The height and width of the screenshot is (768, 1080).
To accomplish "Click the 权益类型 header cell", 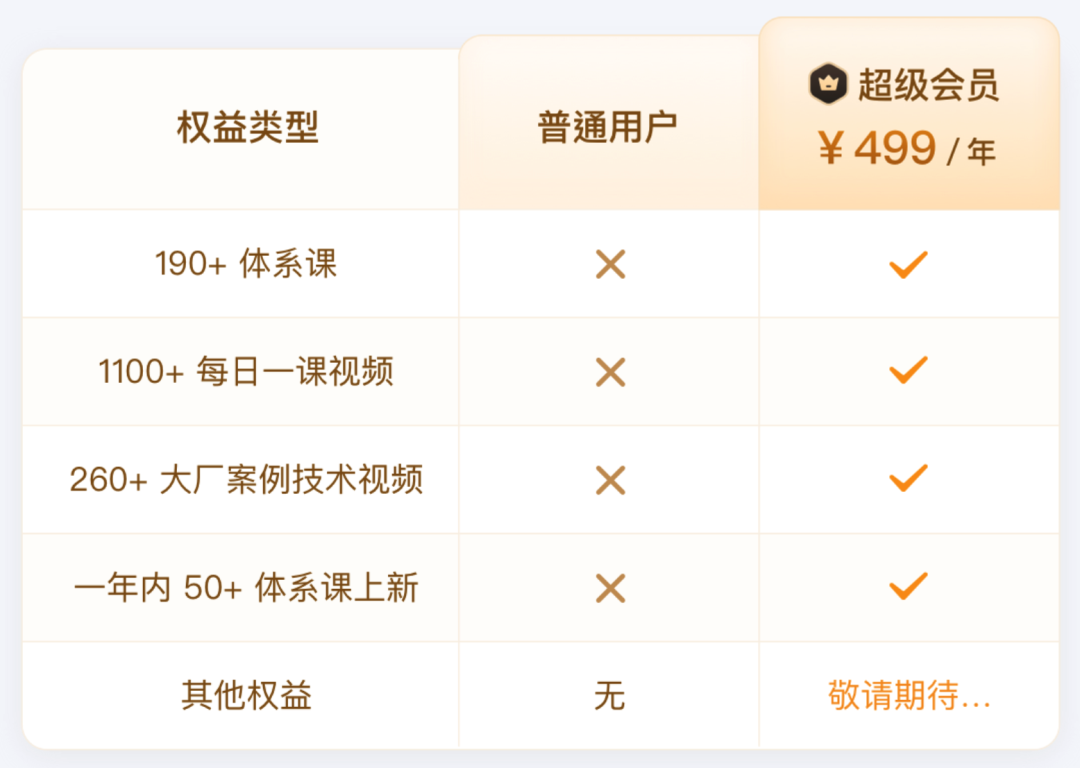I will 247,127.
